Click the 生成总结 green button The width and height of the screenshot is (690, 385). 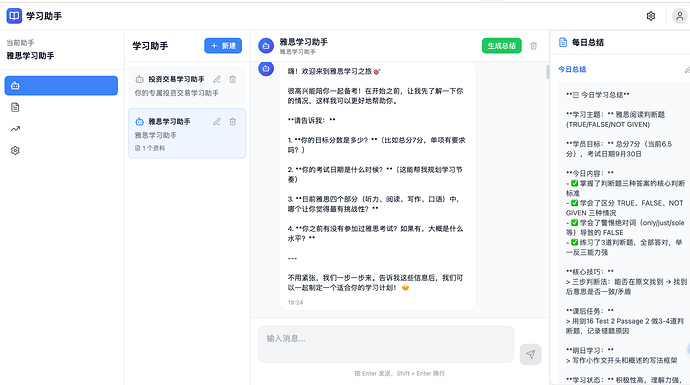point(502,46)
